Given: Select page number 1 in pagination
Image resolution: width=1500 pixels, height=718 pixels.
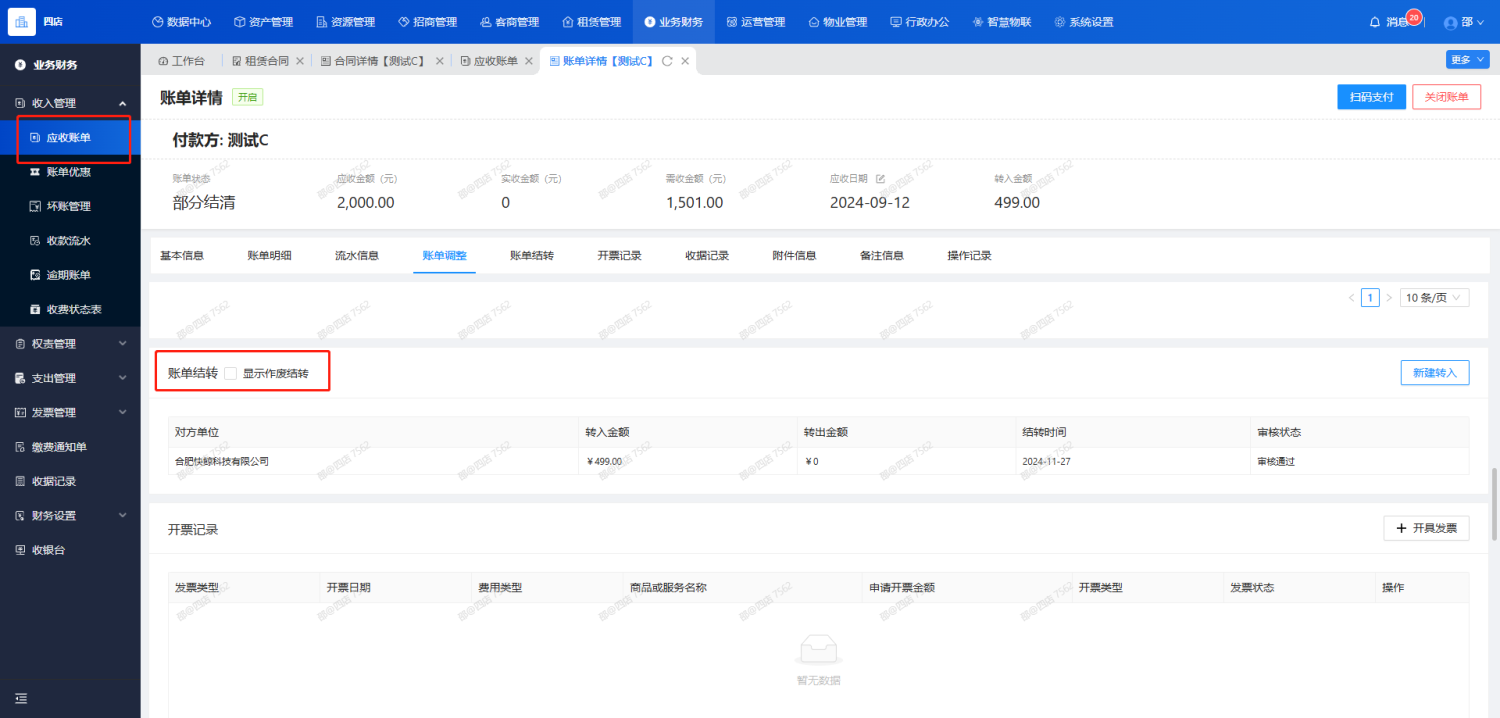Looking at the screenshot, I should point(1370,297).
